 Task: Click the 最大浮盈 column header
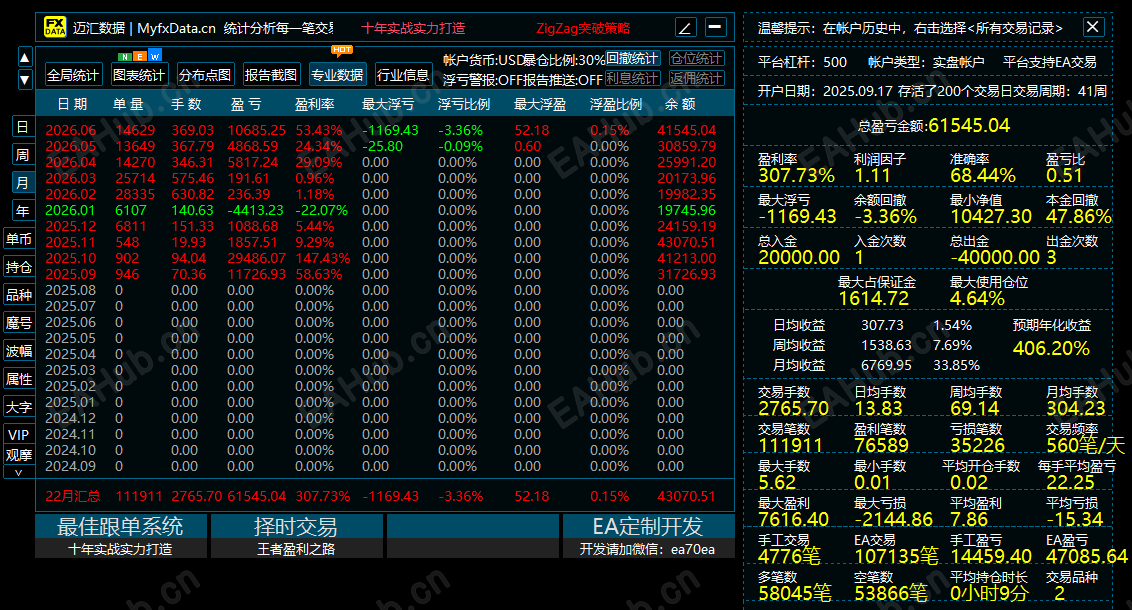click(x=540, y=104)
